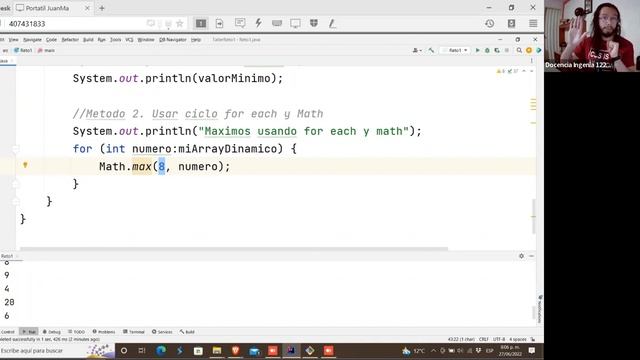Open the Build menu
The height and width of the screenshot is (360, 640).
click(88, 40)
